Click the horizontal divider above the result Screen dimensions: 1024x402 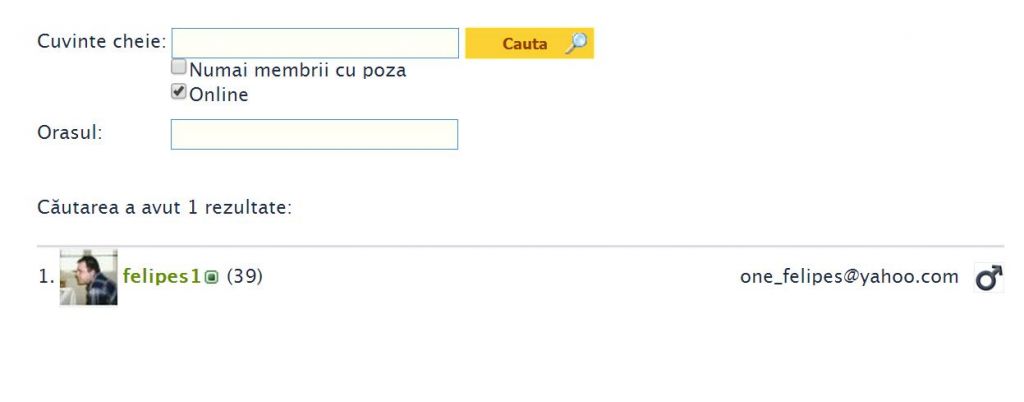pos(520,246)
